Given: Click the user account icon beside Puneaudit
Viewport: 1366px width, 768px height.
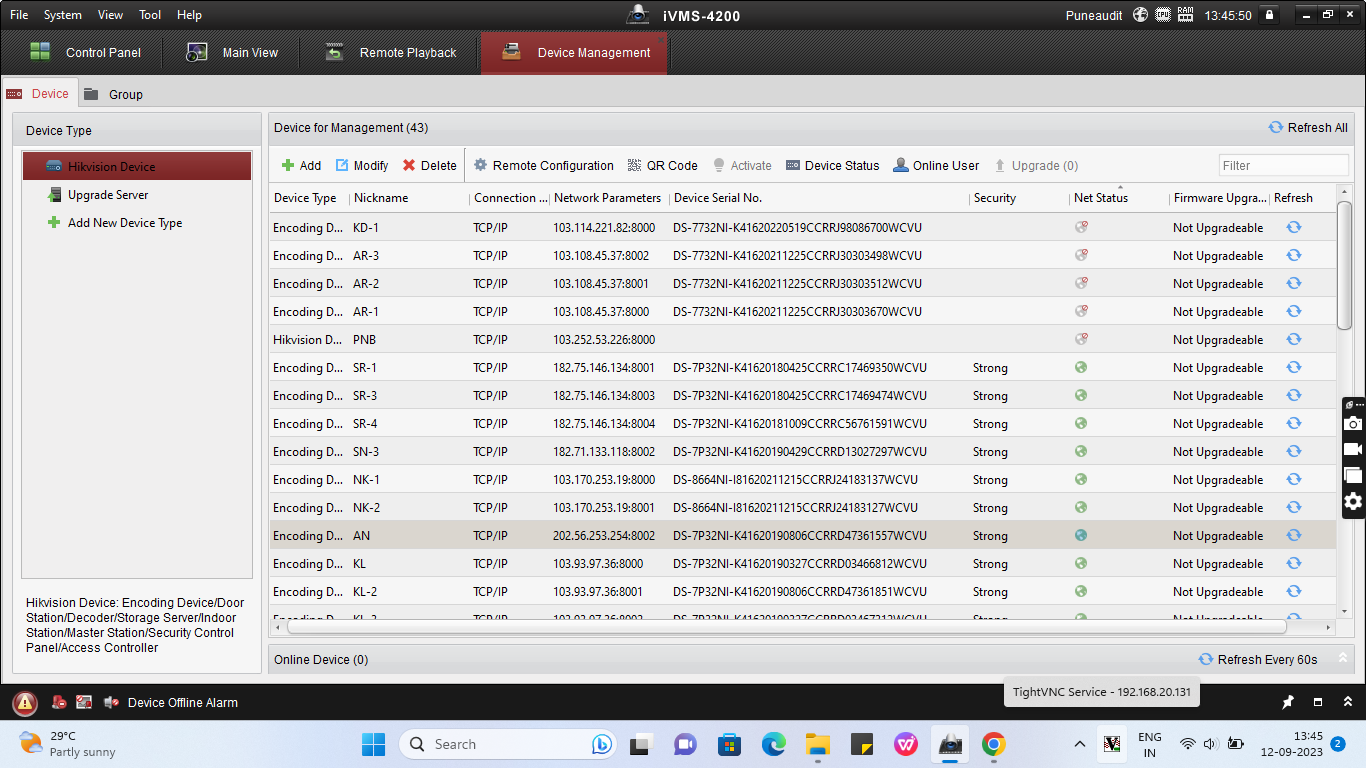Looking at the screenshot, I should click(x=1141, y=15).
